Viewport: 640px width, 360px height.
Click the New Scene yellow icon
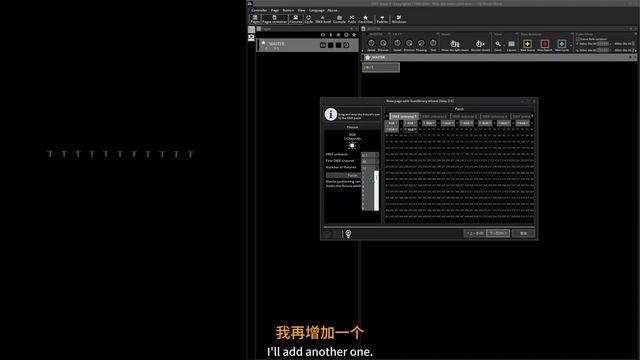pyautogui.click(x=527, y=44)
